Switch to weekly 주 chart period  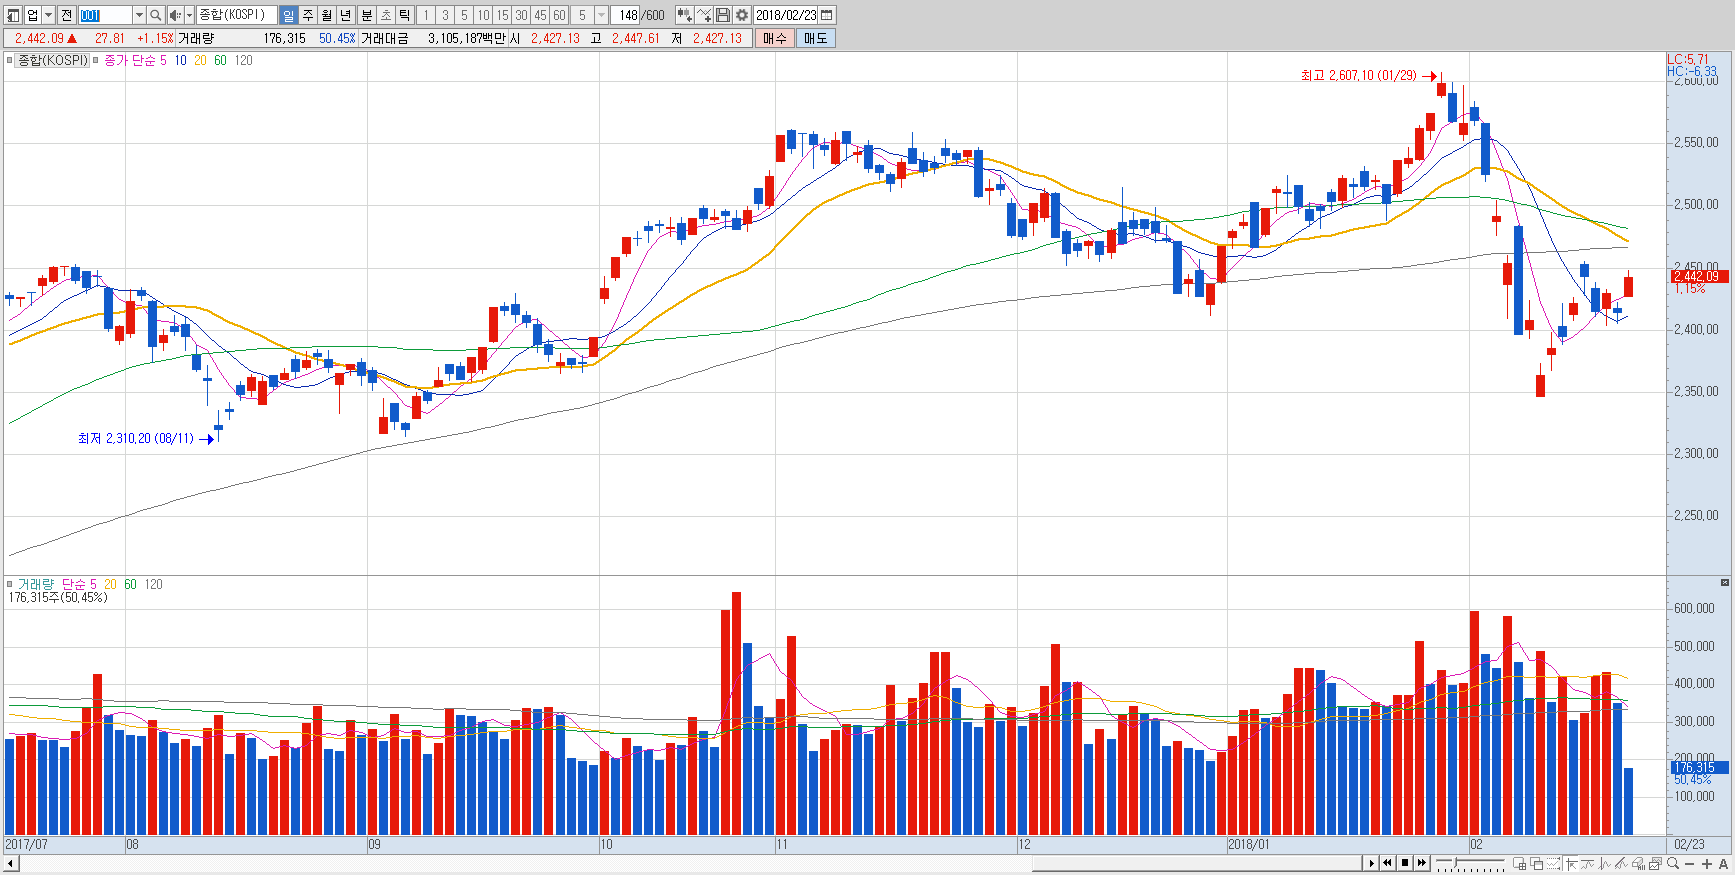[308, 15]
